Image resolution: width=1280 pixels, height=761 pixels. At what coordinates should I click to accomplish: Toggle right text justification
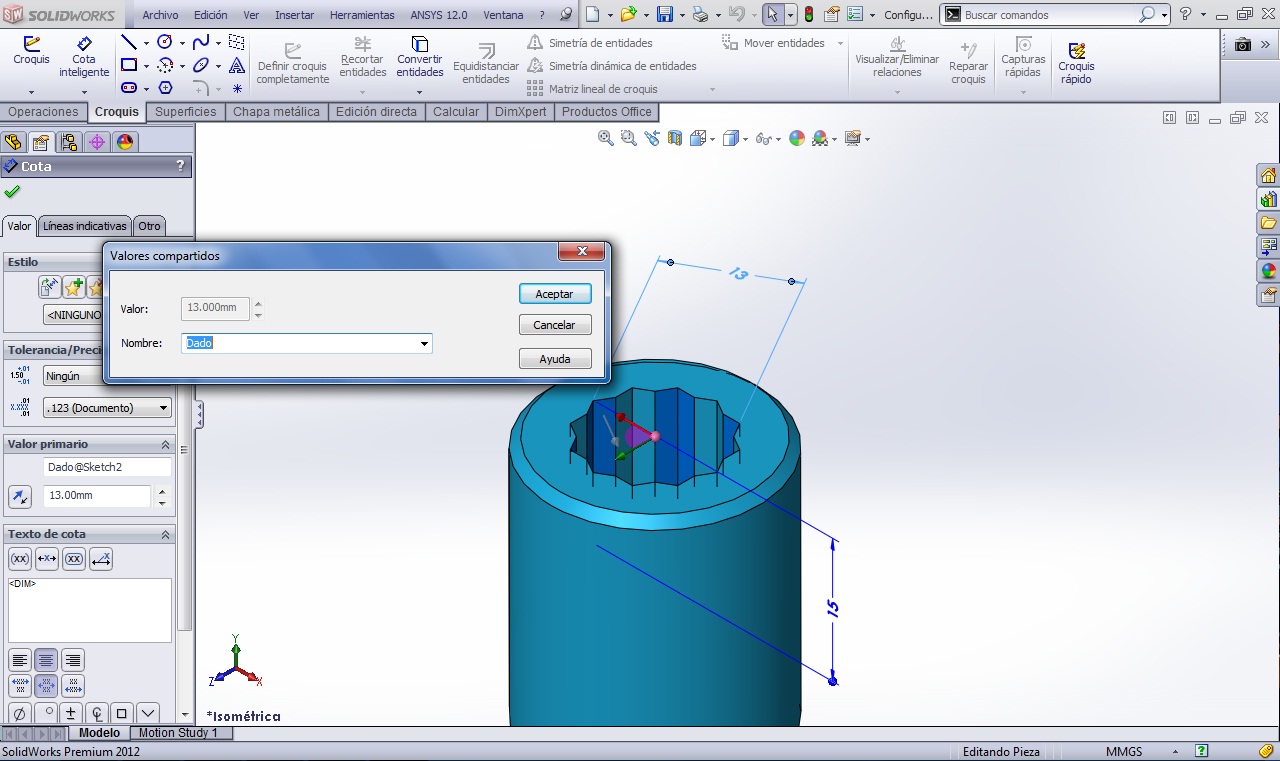click(72, 660)
